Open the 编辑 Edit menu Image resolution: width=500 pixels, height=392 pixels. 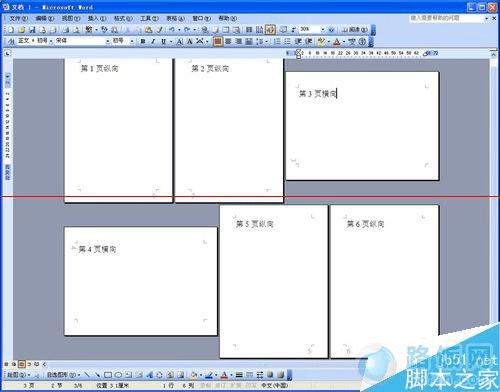point(45,18)
